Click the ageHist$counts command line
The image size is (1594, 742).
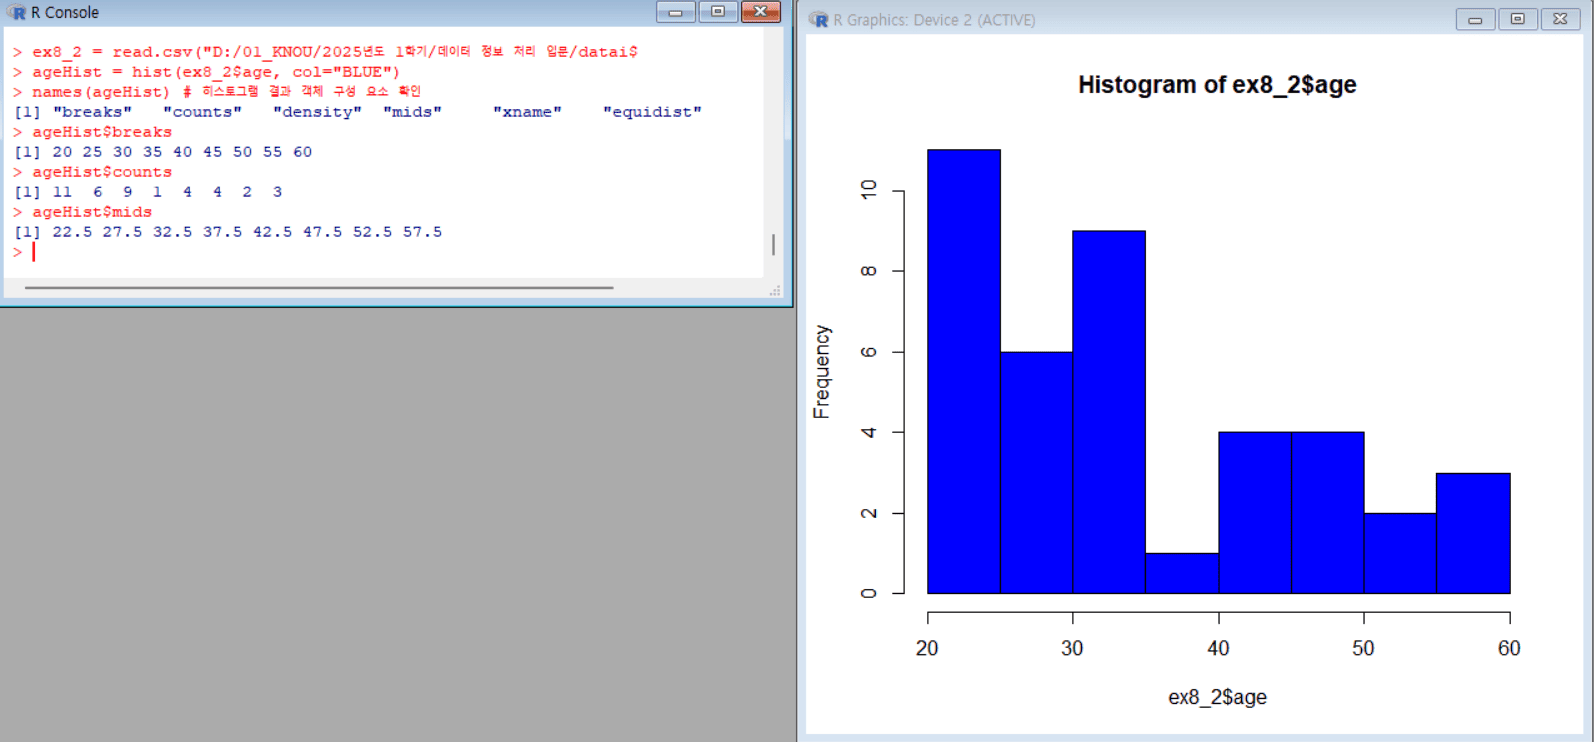click(x=101, y=172)
